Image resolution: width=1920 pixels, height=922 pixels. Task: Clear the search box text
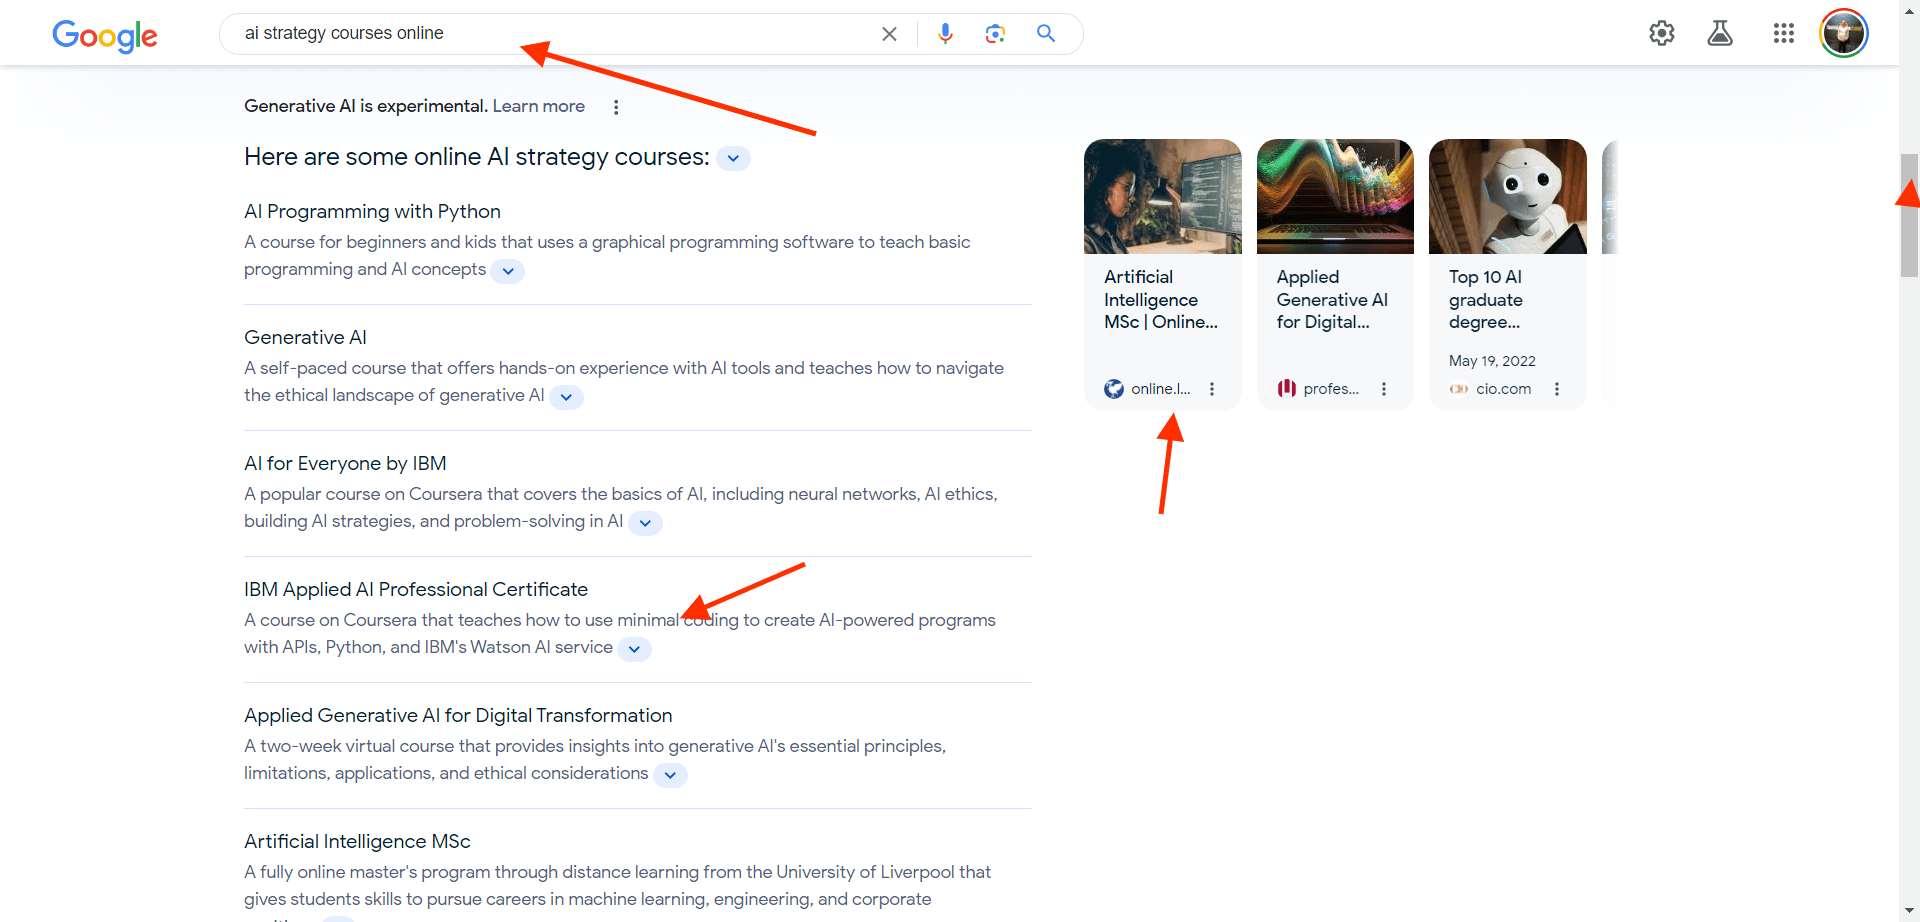[889, 34]
